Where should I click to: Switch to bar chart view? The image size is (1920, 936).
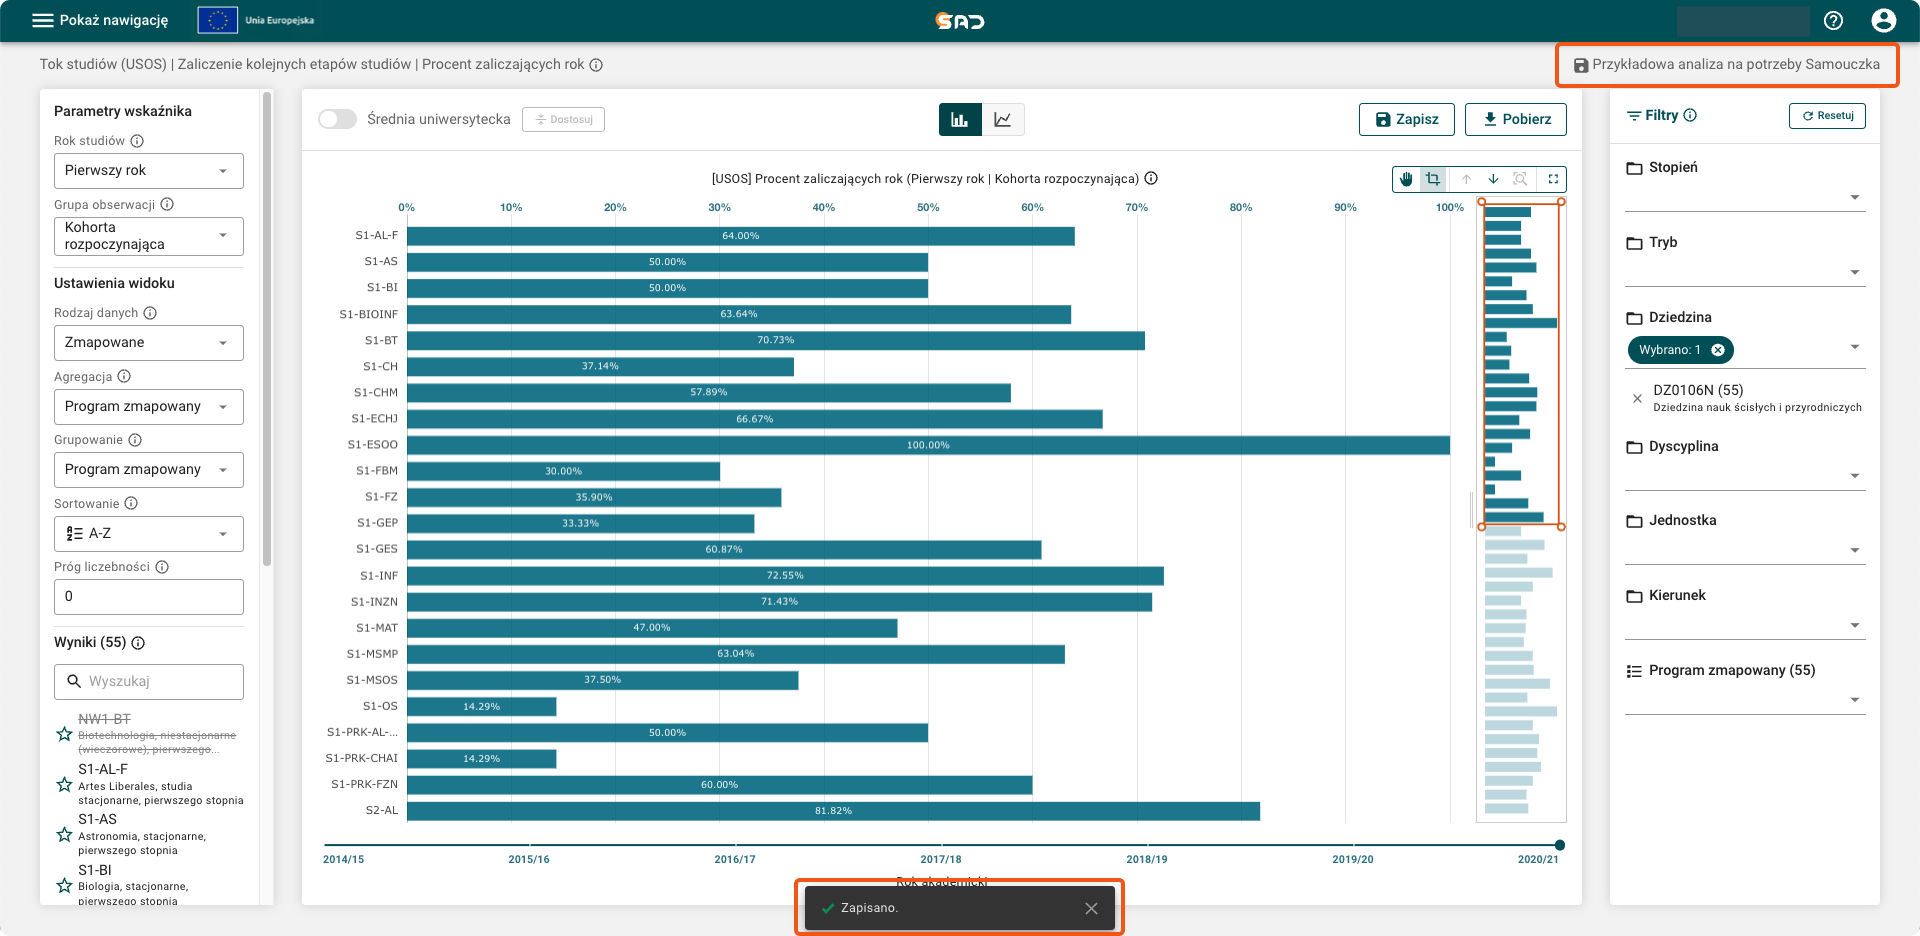(x=960, y=120)
